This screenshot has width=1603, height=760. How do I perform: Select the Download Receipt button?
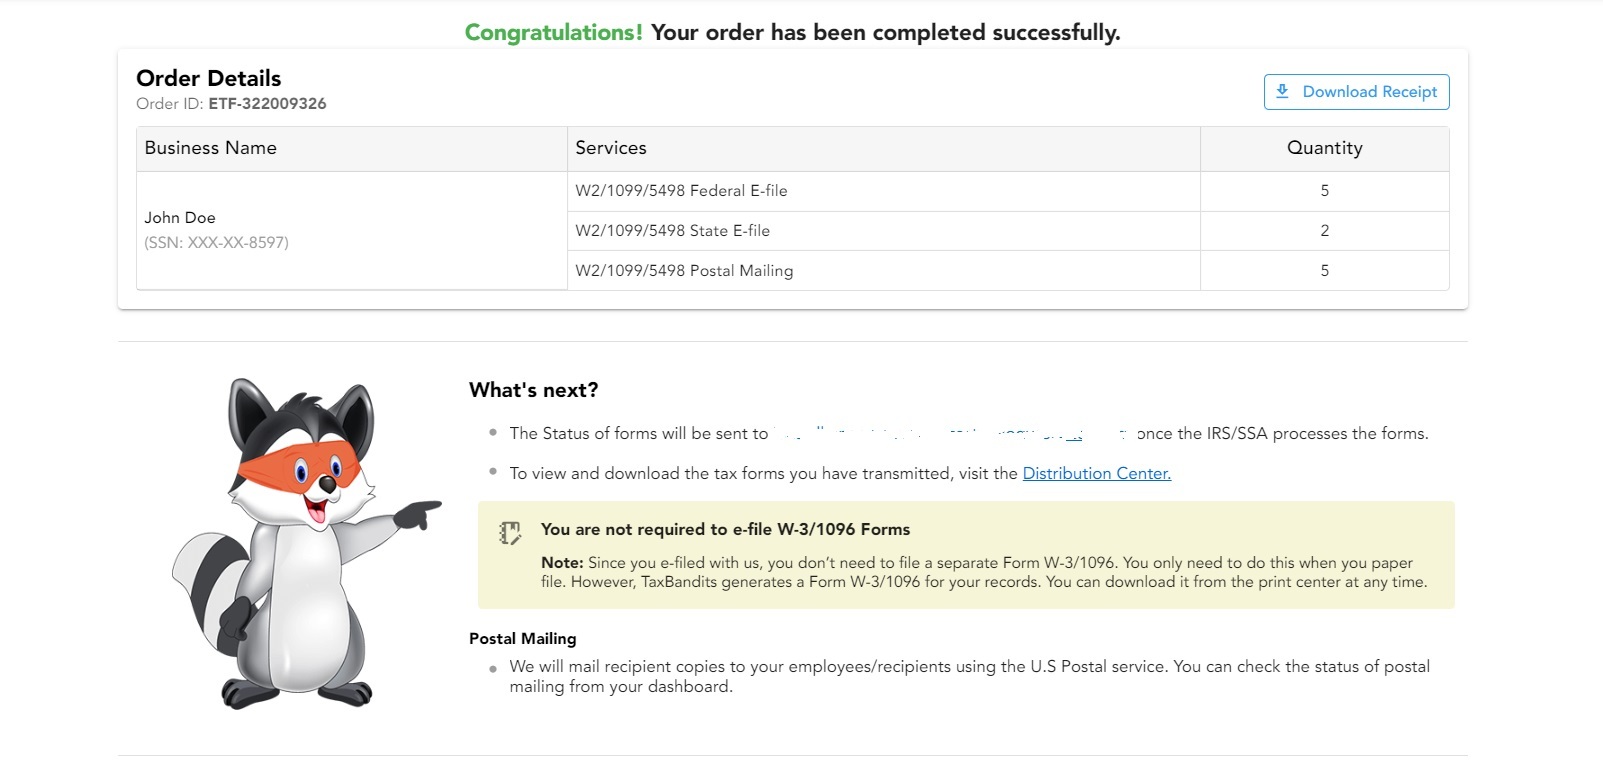pos(1355,91)
